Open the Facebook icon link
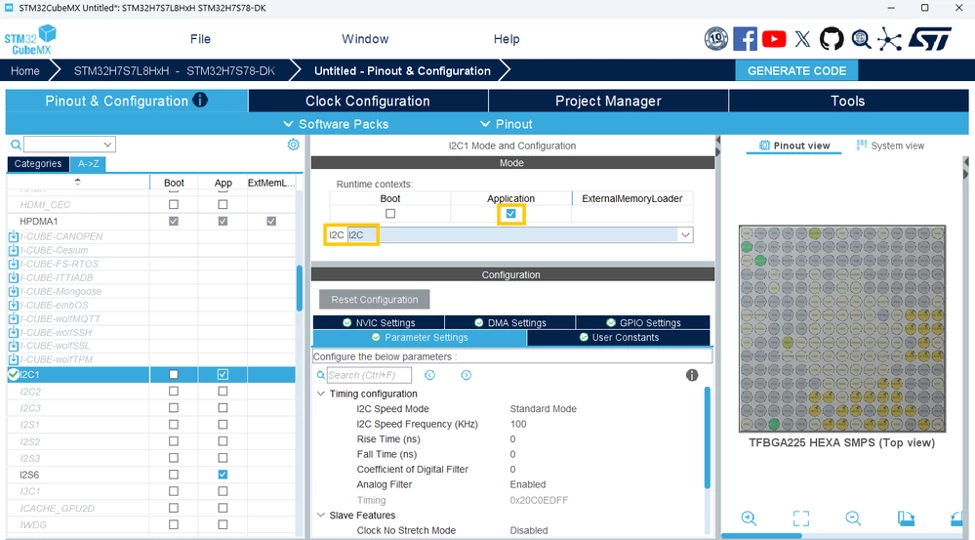The width and height of the screenshot is (975, 540). 745,39
